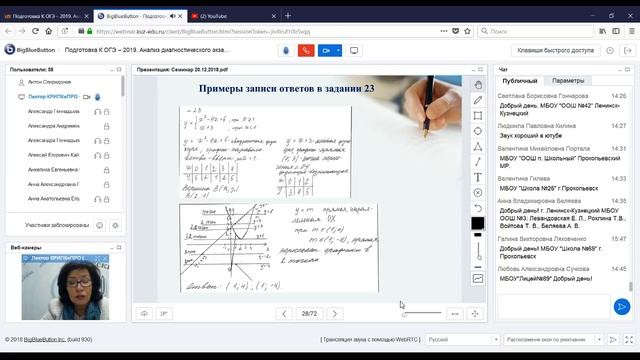Open a new browser tab
This screenshot has width=640, height=360.
pyautogui.click(x=288, y=16)
